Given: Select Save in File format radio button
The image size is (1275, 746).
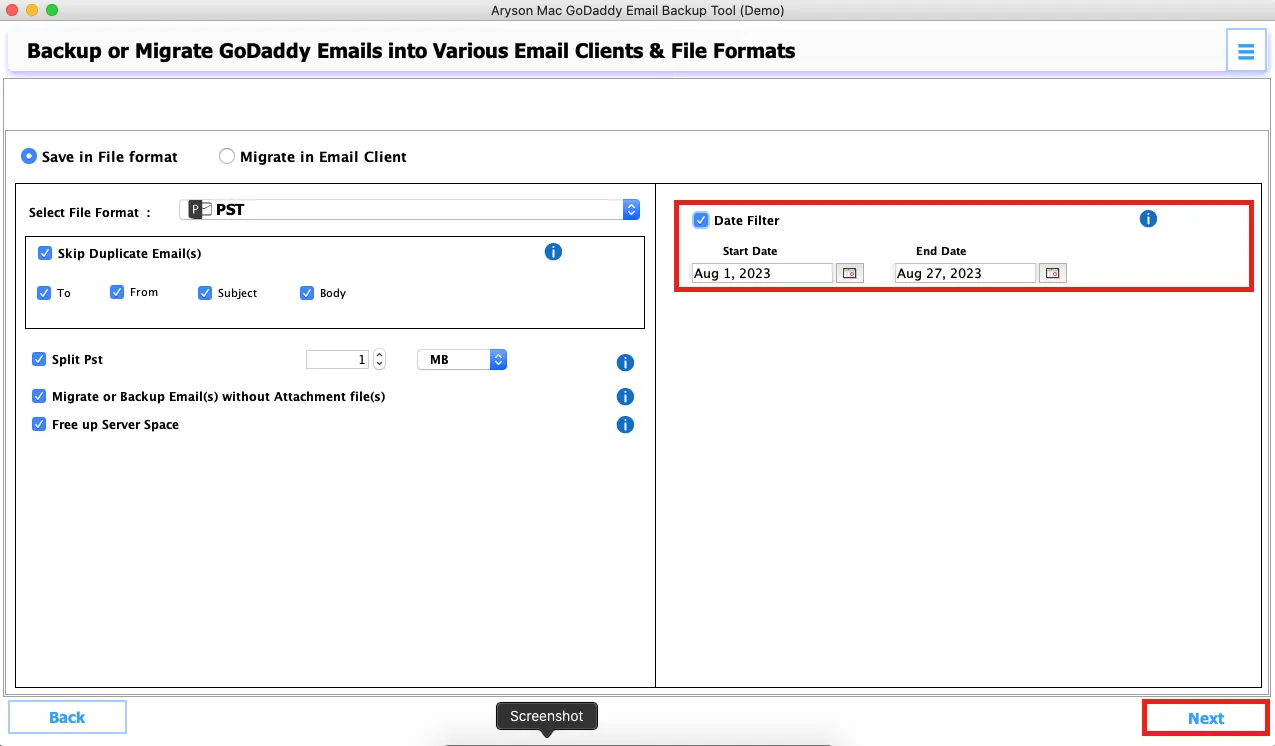Looking at the screenshot, I should (x=29, y=156).
